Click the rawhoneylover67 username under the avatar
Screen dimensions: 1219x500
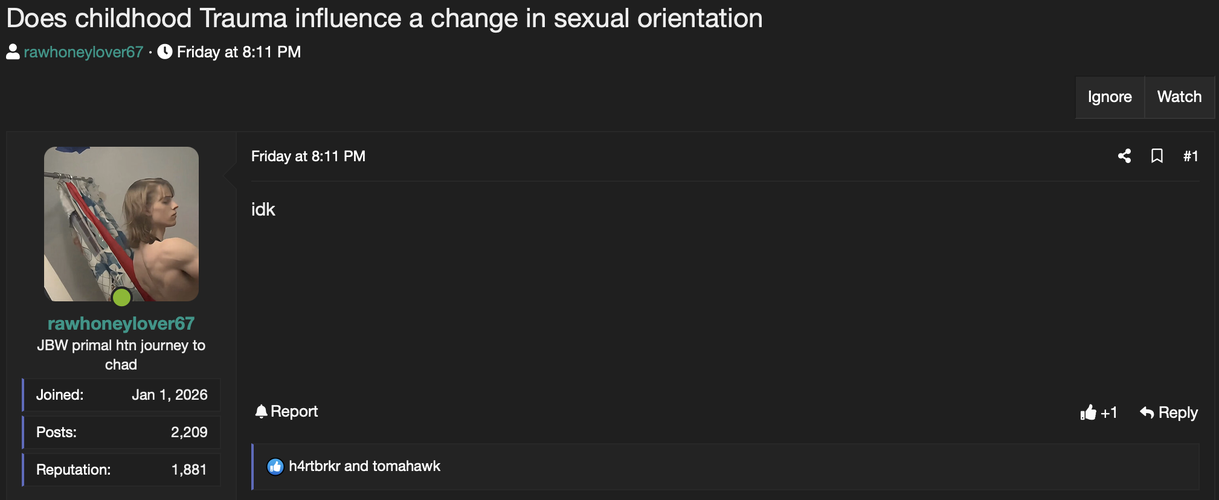coord(121,323)
